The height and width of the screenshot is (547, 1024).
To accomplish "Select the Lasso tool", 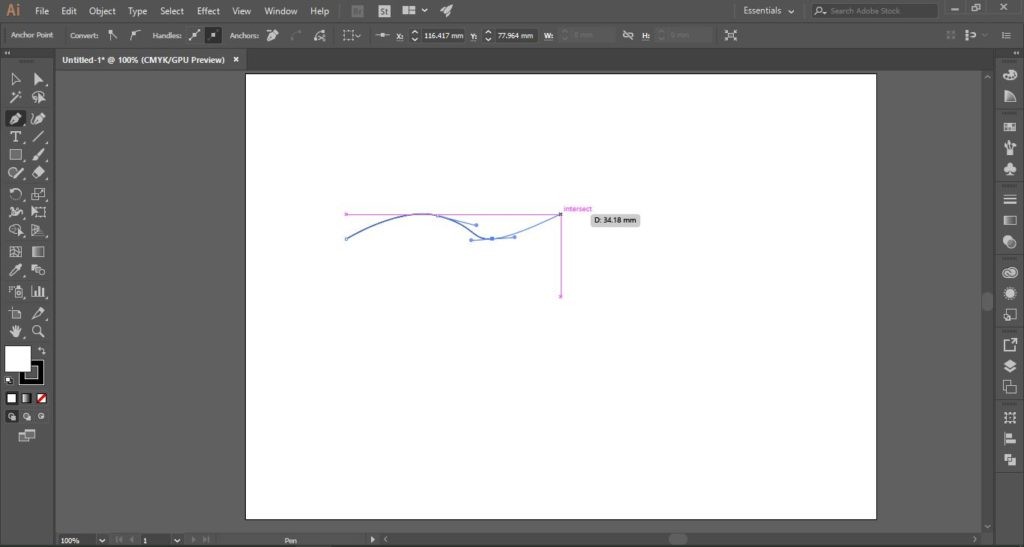I will click(38, 97).
